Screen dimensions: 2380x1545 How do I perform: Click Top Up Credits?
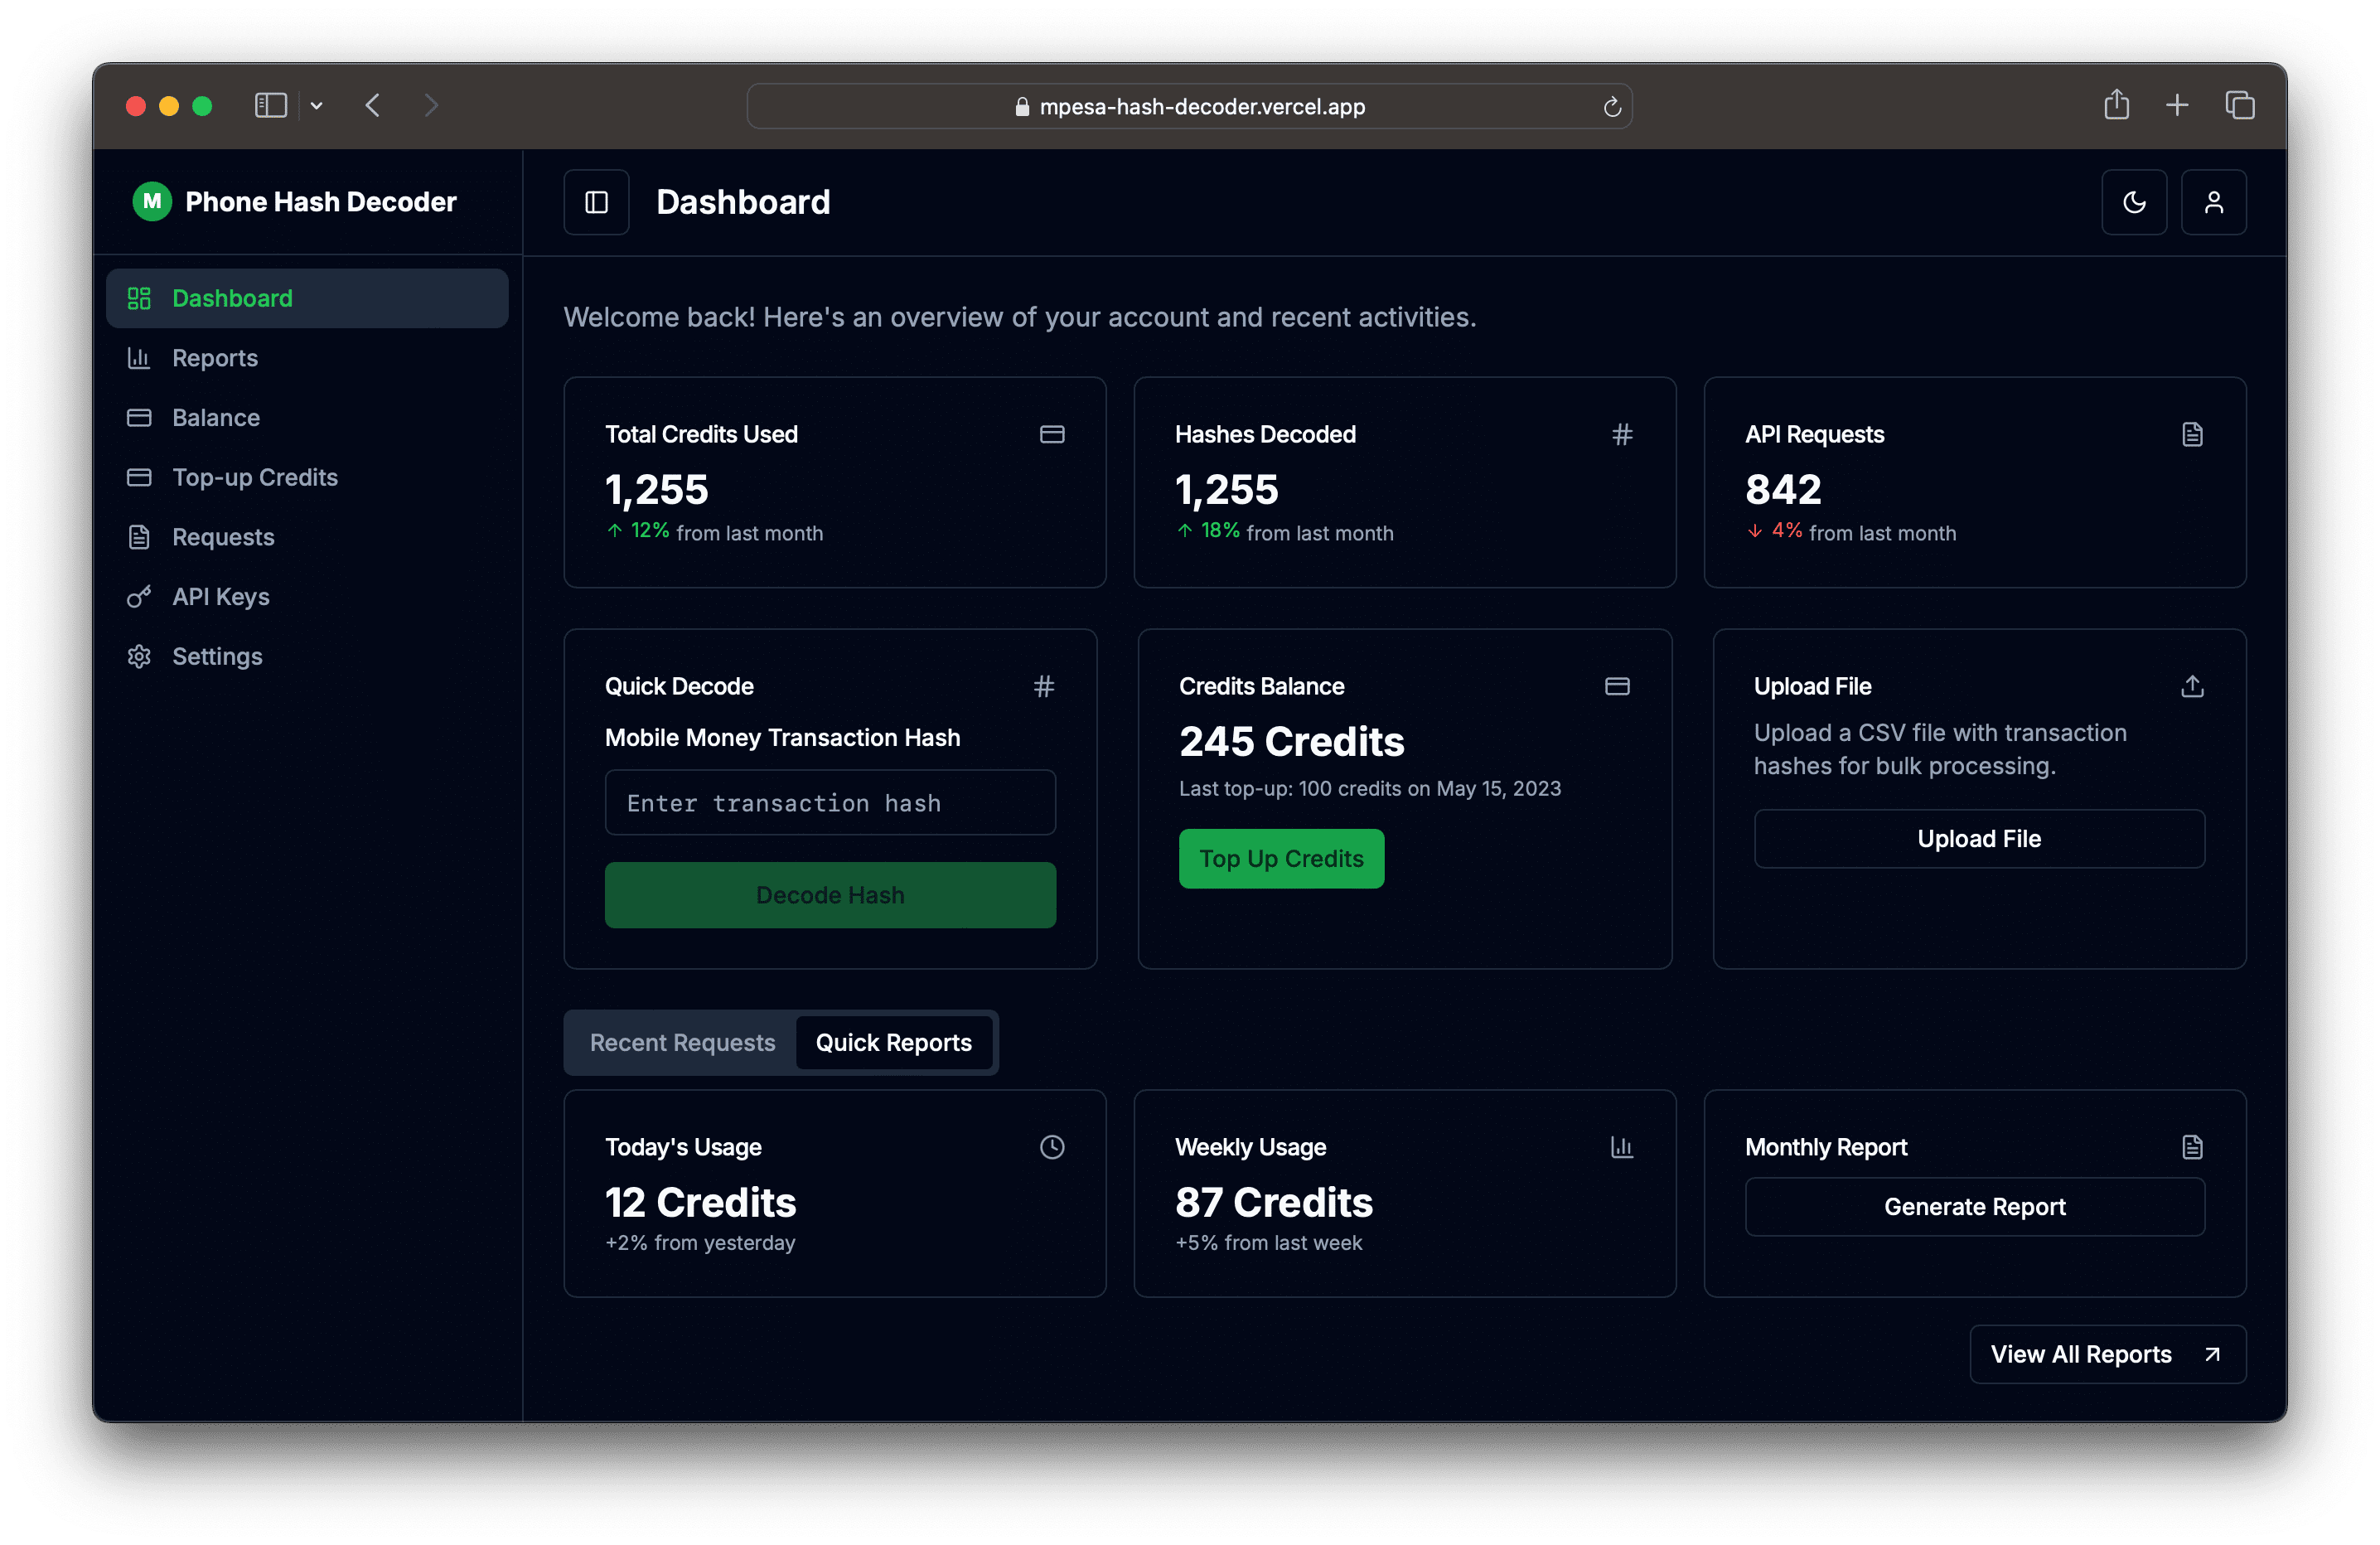[1281, 858]
